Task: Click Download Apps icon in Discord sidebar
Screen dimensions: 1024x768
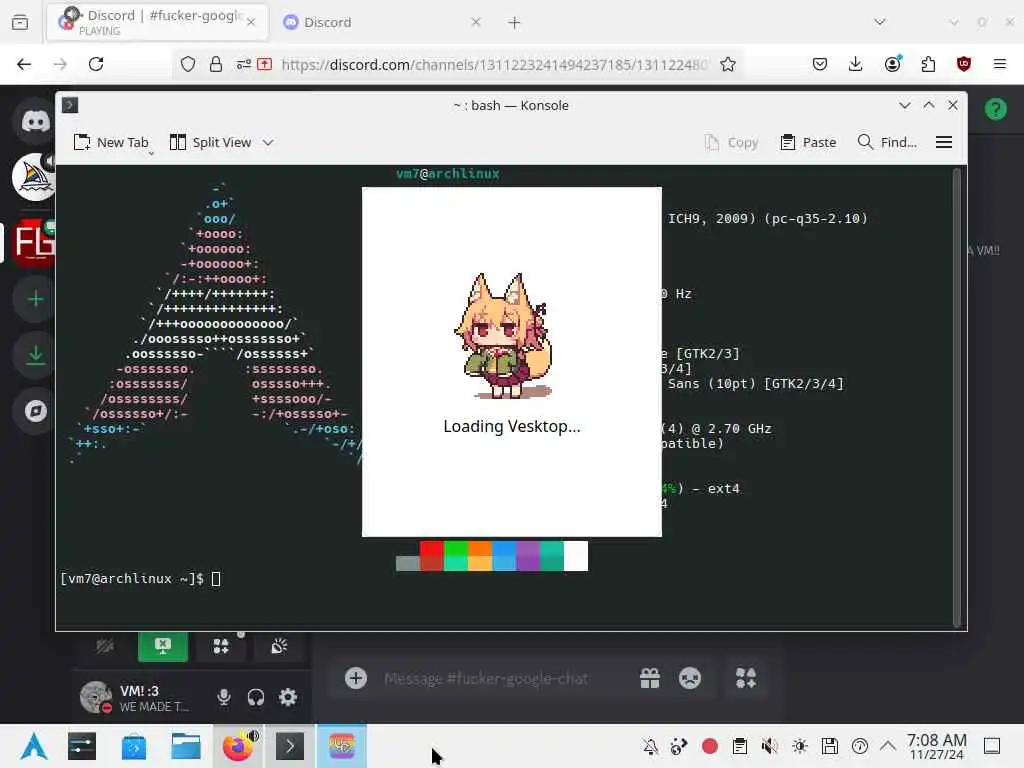Action: [35, 355]
